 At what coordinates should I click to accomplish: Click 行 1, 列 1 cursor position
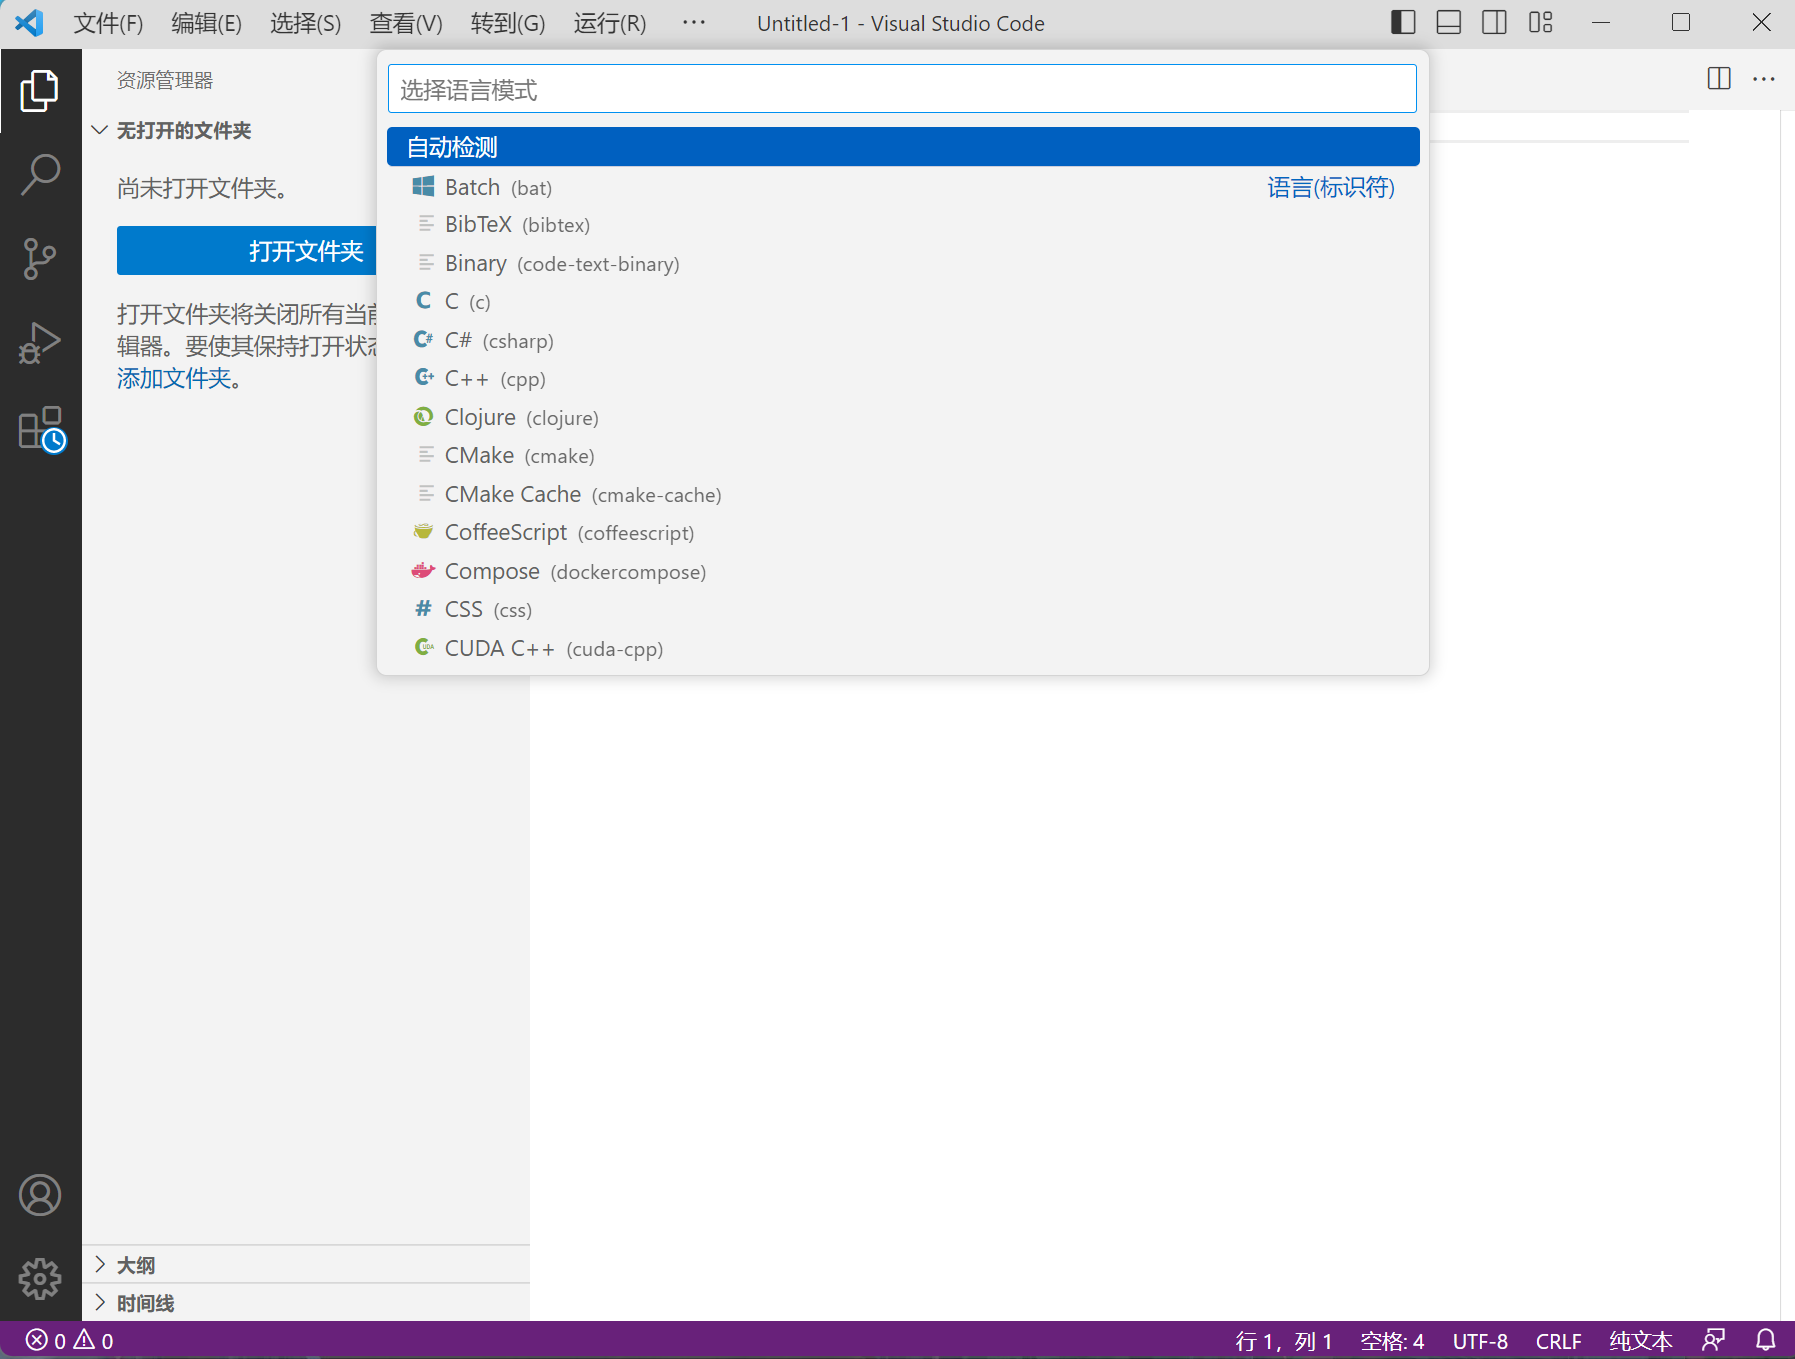(x=1284, y=1340)
